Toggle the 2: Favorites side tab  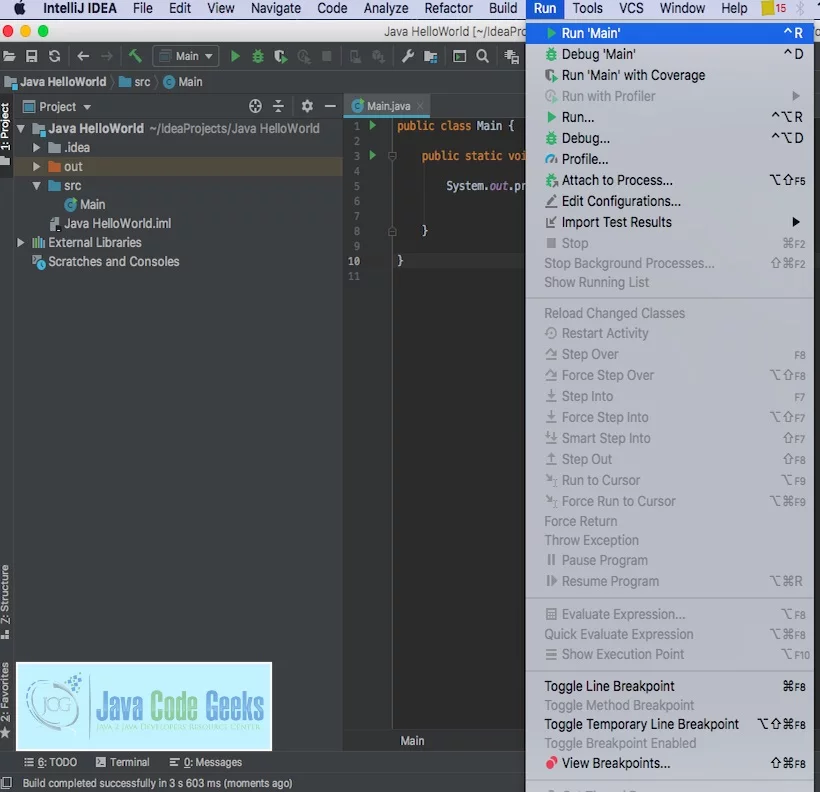[5, 700]
